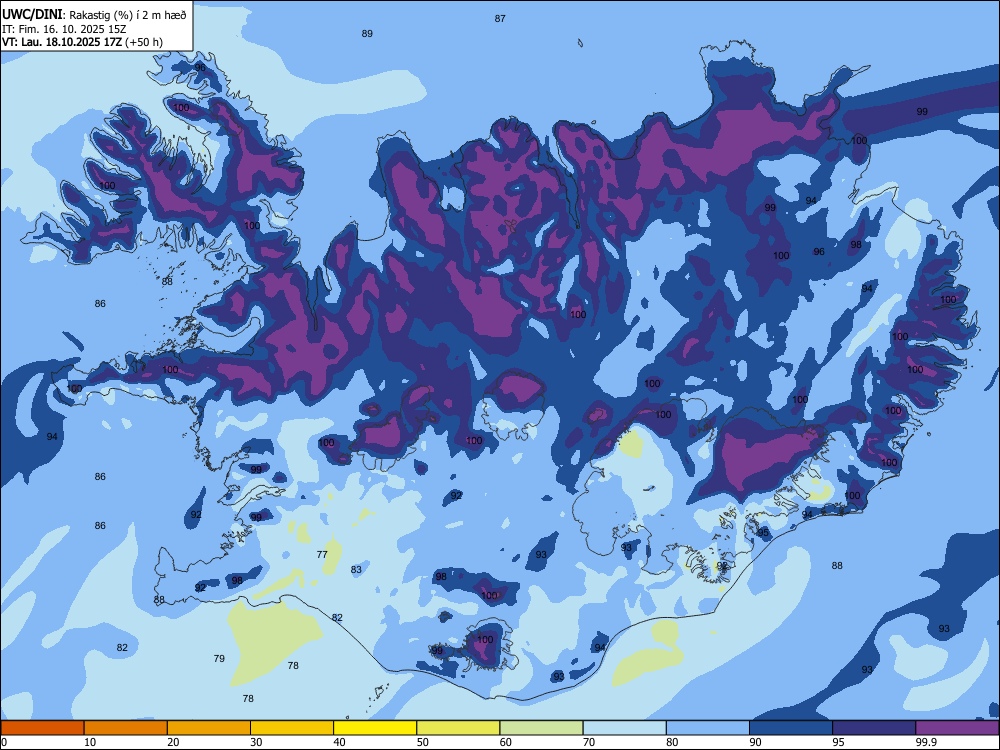Pick the 95–99.9 indigo legend swatch
The height and width of the screenshot is (750, 1000).
point(874,728)
